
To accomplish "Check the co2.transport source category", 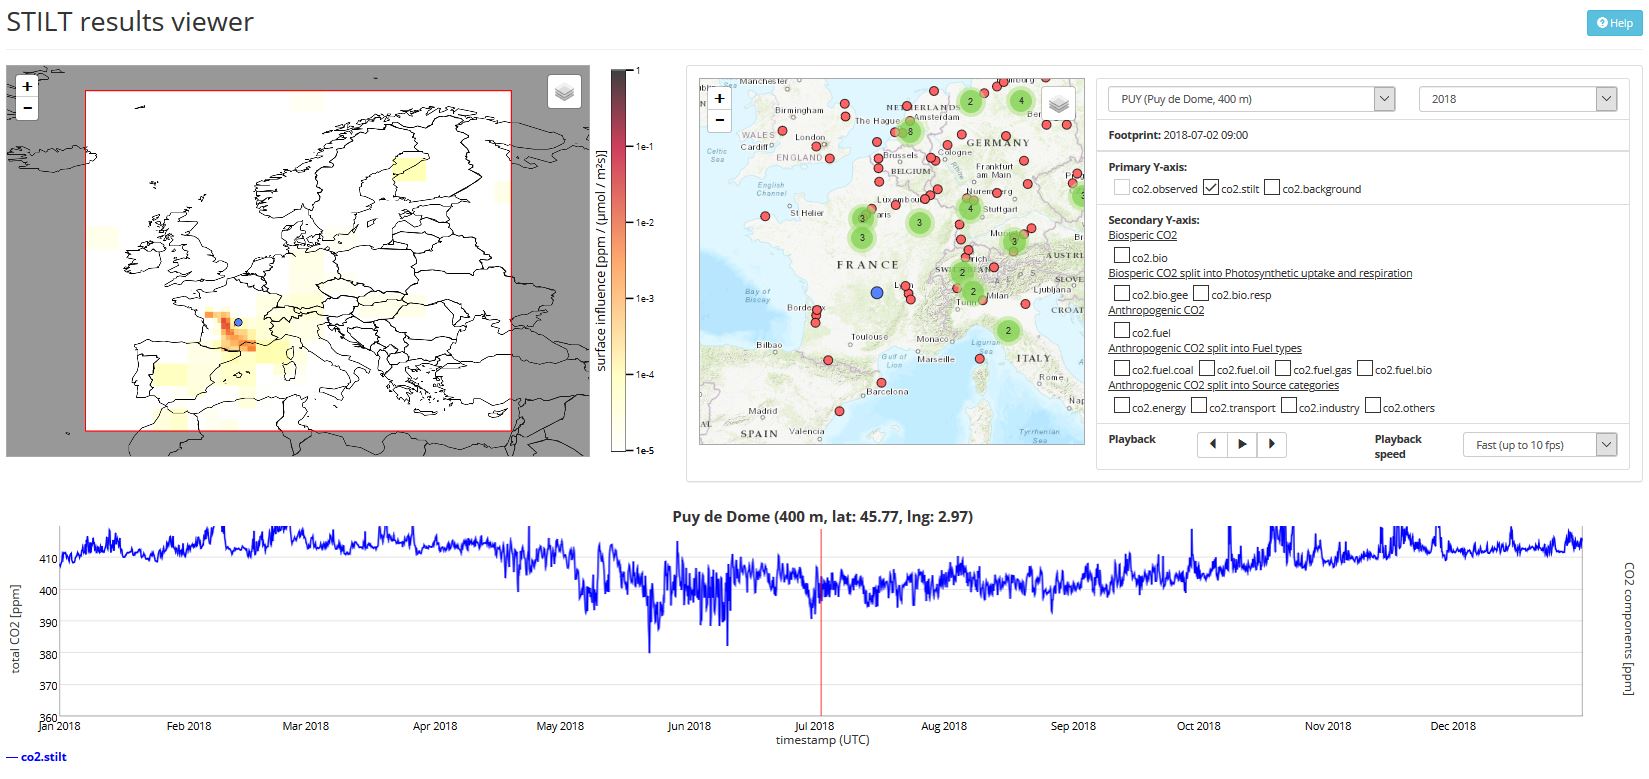I will (1199, 406).
